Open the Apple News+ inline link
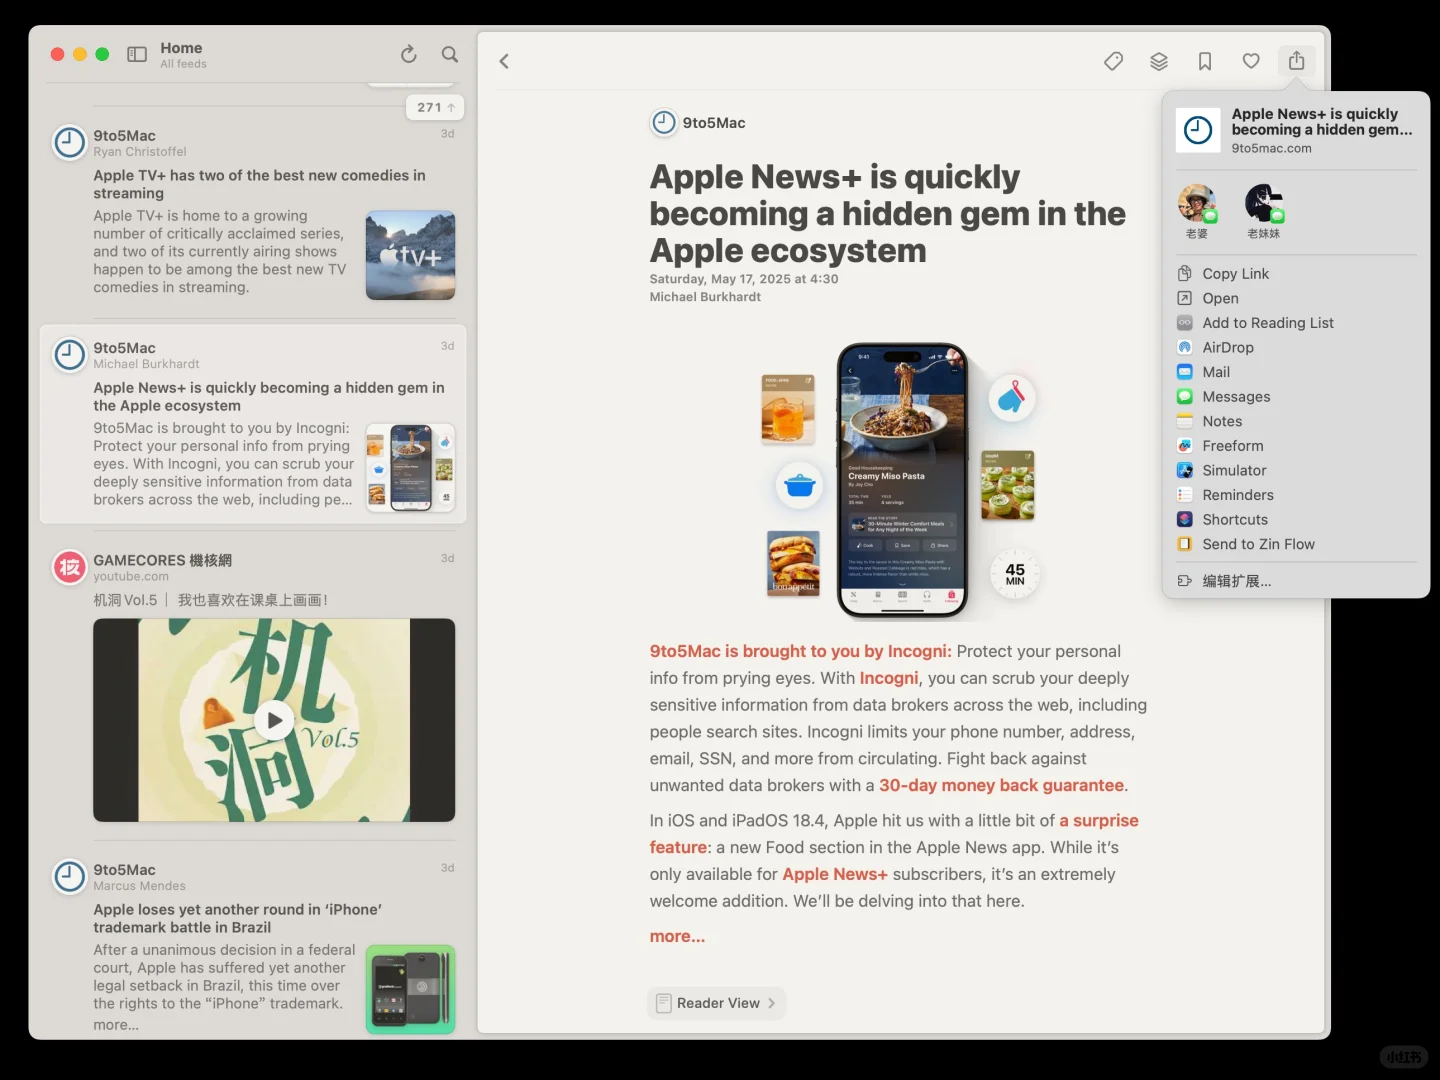This screenshot has width=1440, height=1080. [x=834, y=875]
